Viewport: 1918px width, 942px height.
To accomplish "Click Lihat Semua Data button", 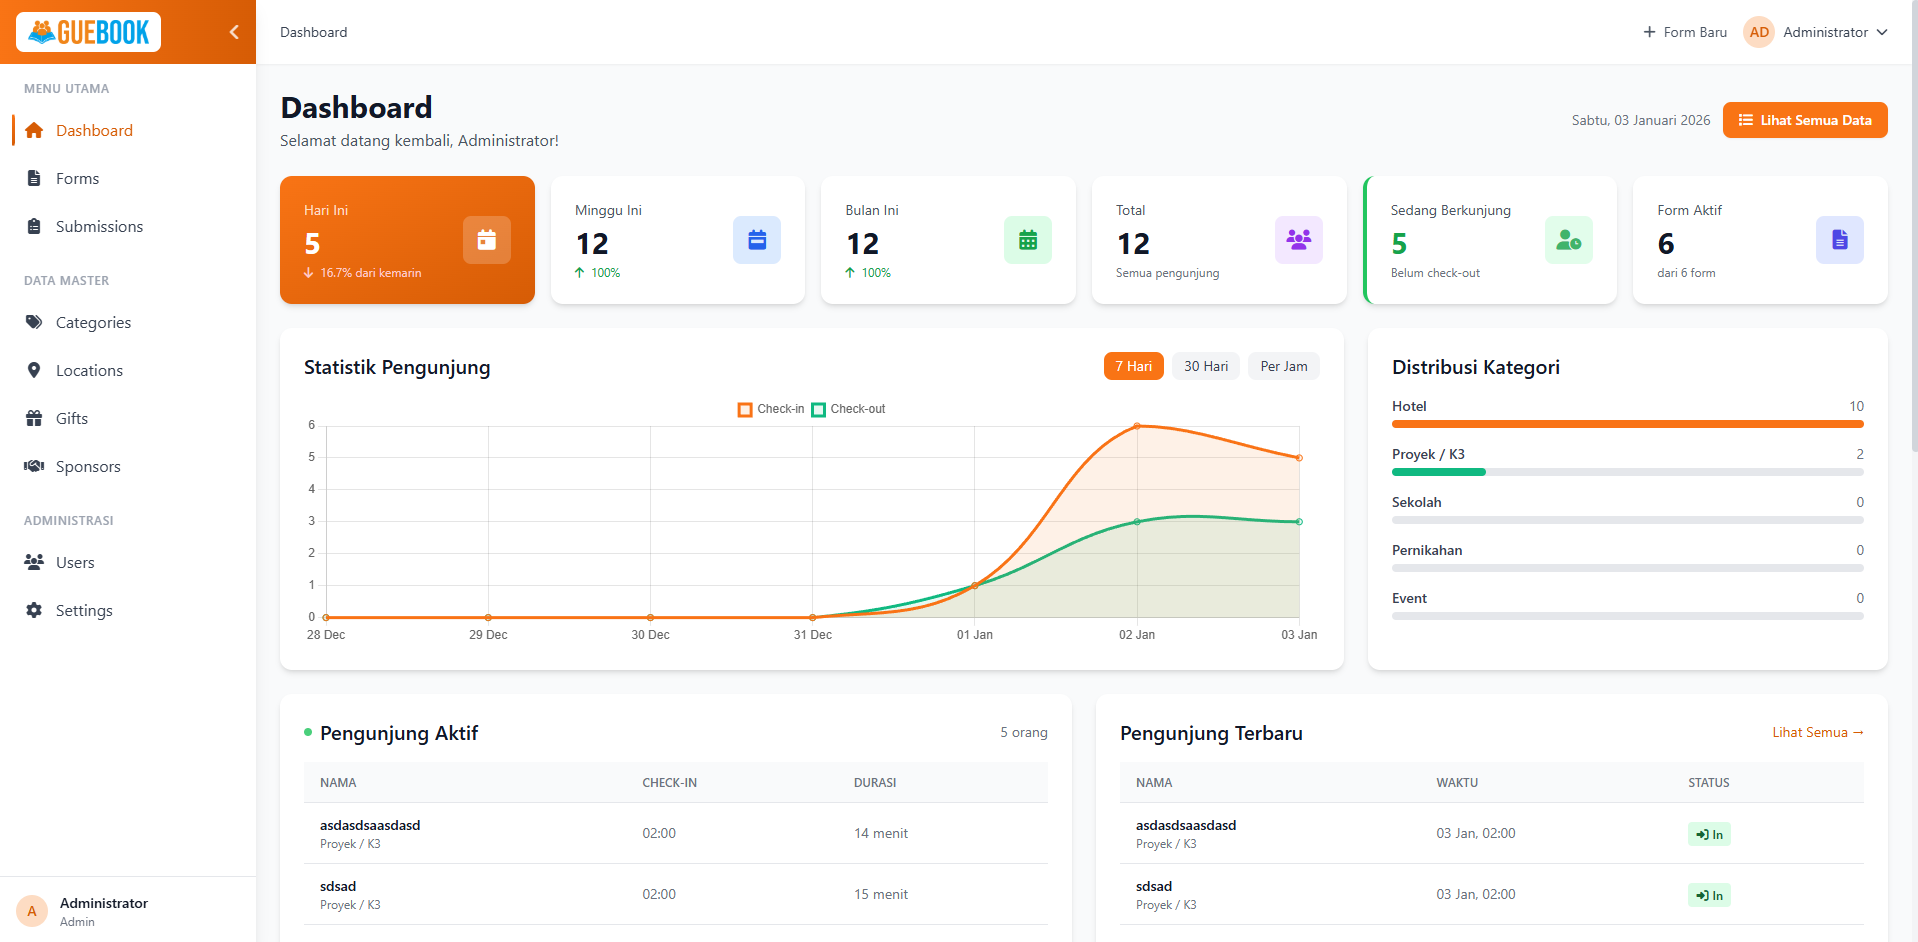I will pyautogui.click(x=1804, y=120).
